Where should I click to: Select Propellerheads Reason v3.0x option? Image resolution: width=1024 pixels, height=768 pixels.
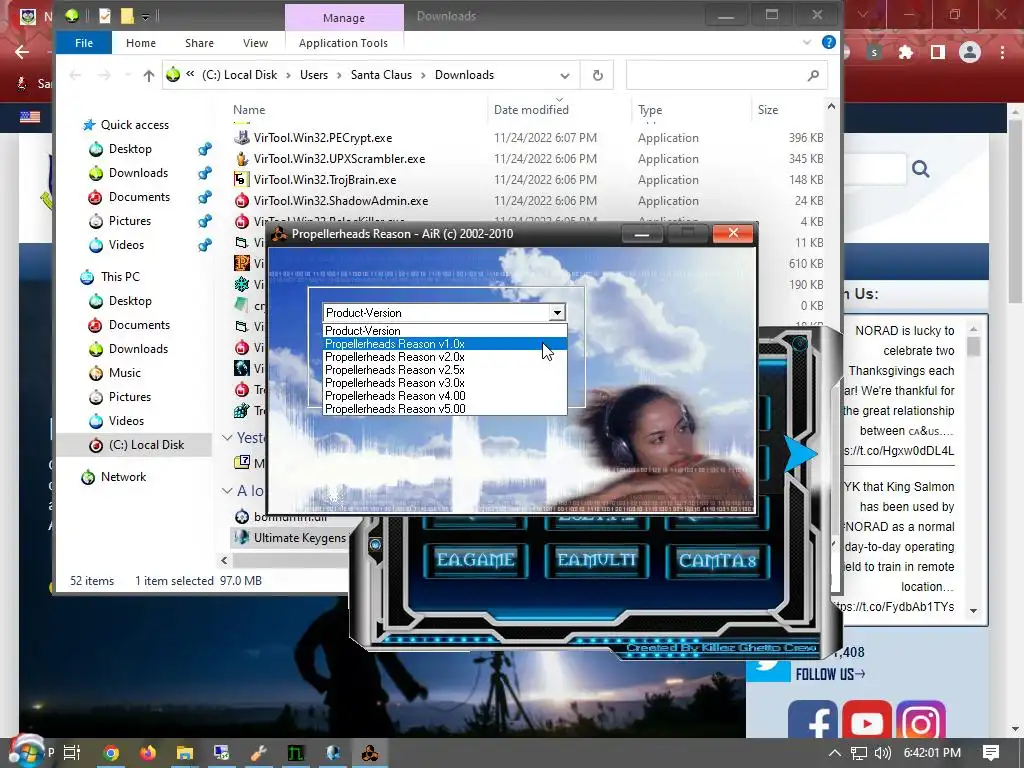(x=445, y=383)
